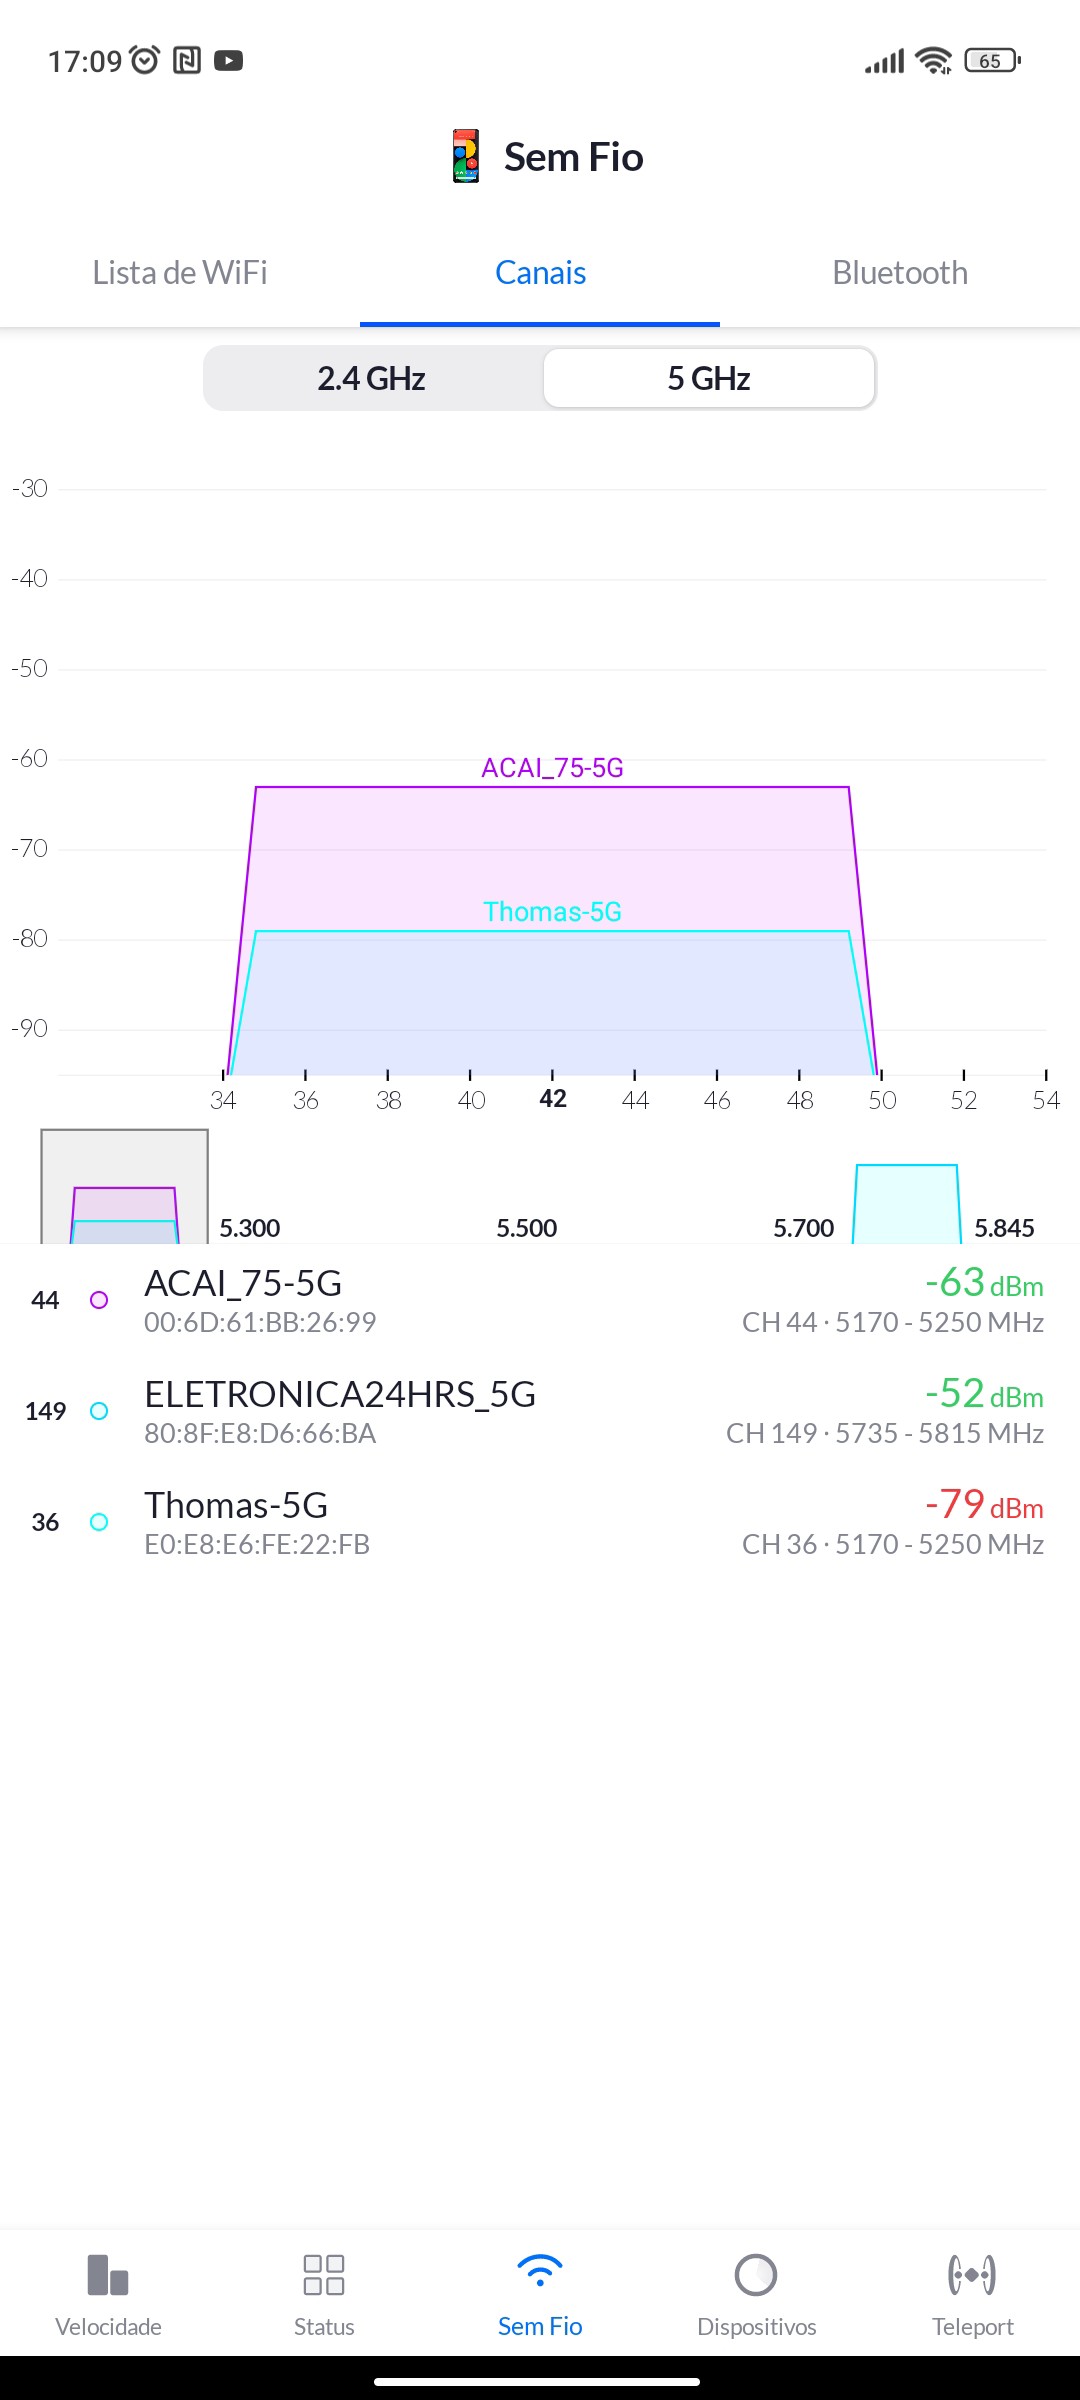1080x2400 pixels.
Task: Switch to the Lista de WiFi tab
Action: click(x=180, y=273)
